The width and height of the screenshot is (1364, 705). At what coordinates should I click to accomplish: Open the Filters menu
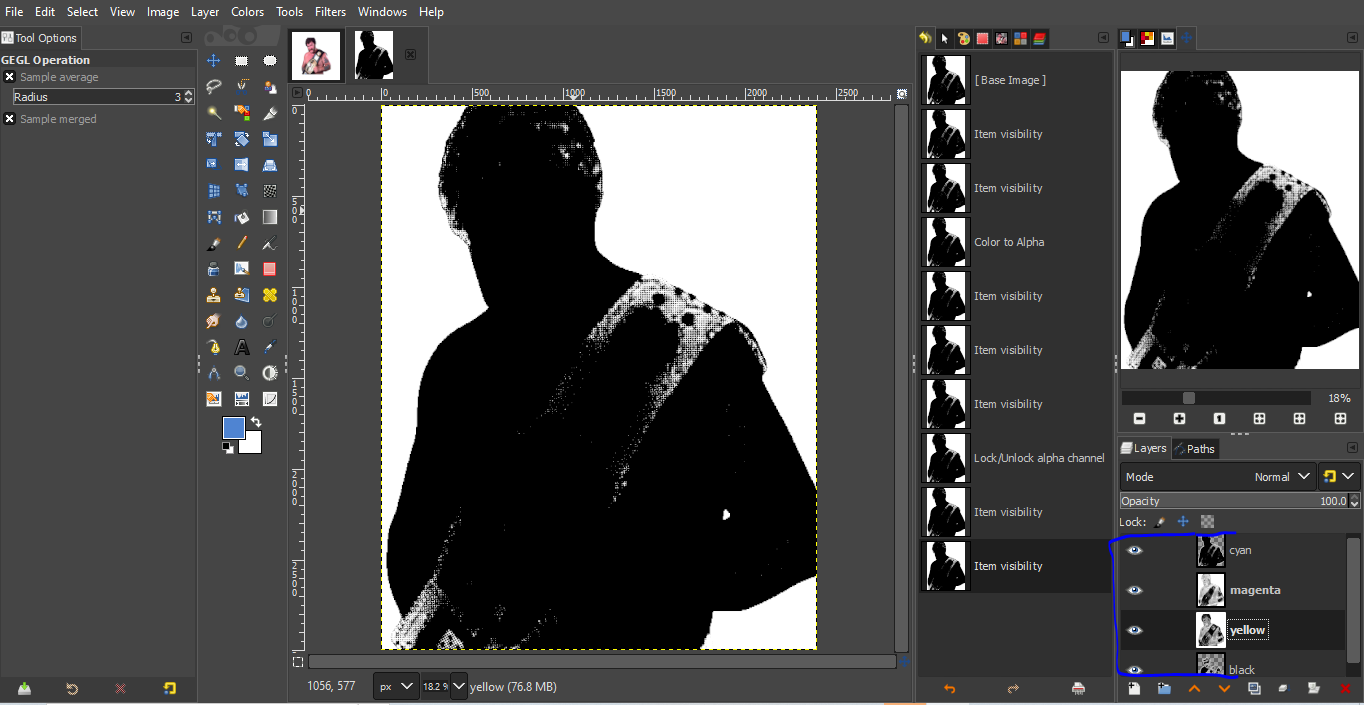point(330,12)
